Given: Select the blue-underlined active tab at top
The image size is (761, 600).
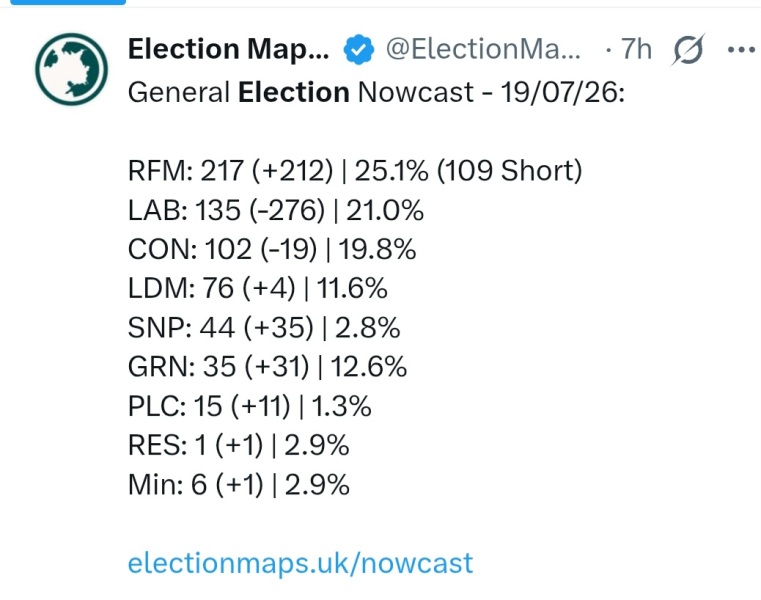Looking at the screenshot, I should click(x=68, y=2).
